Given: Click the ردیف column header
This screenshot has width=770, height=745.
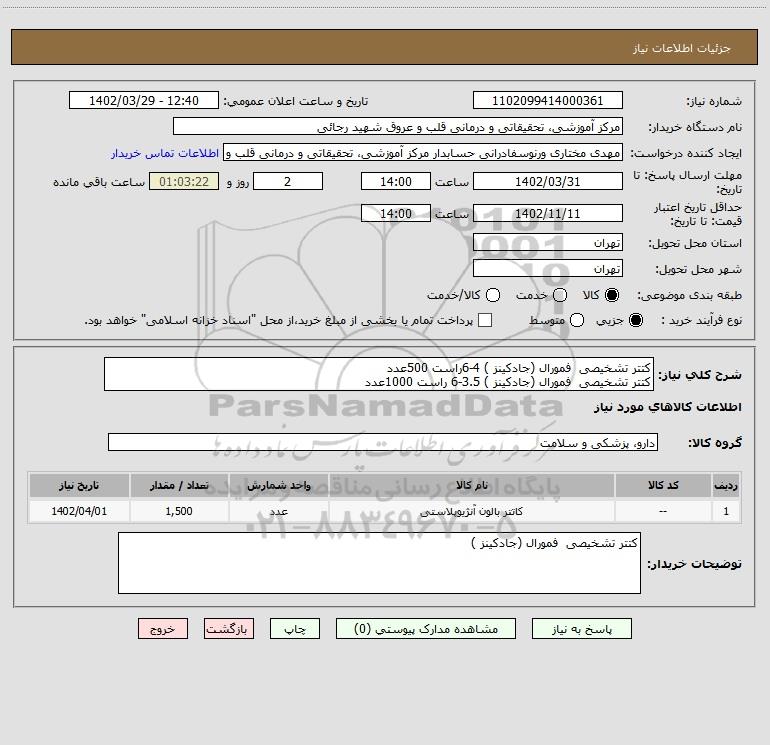Looking at the screenshot, I should 726,485.
